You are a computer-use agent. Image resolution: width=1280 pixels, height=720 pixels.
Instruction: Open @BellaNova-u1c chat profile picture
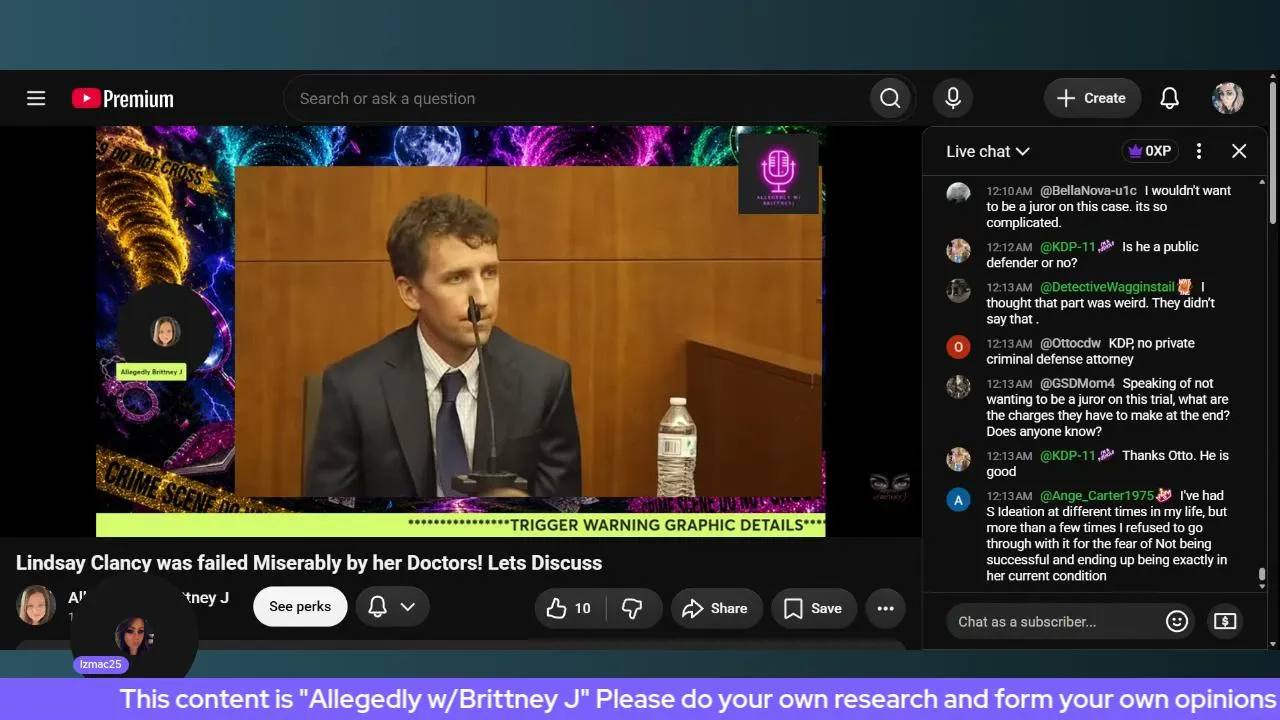(x=958, y=194)
